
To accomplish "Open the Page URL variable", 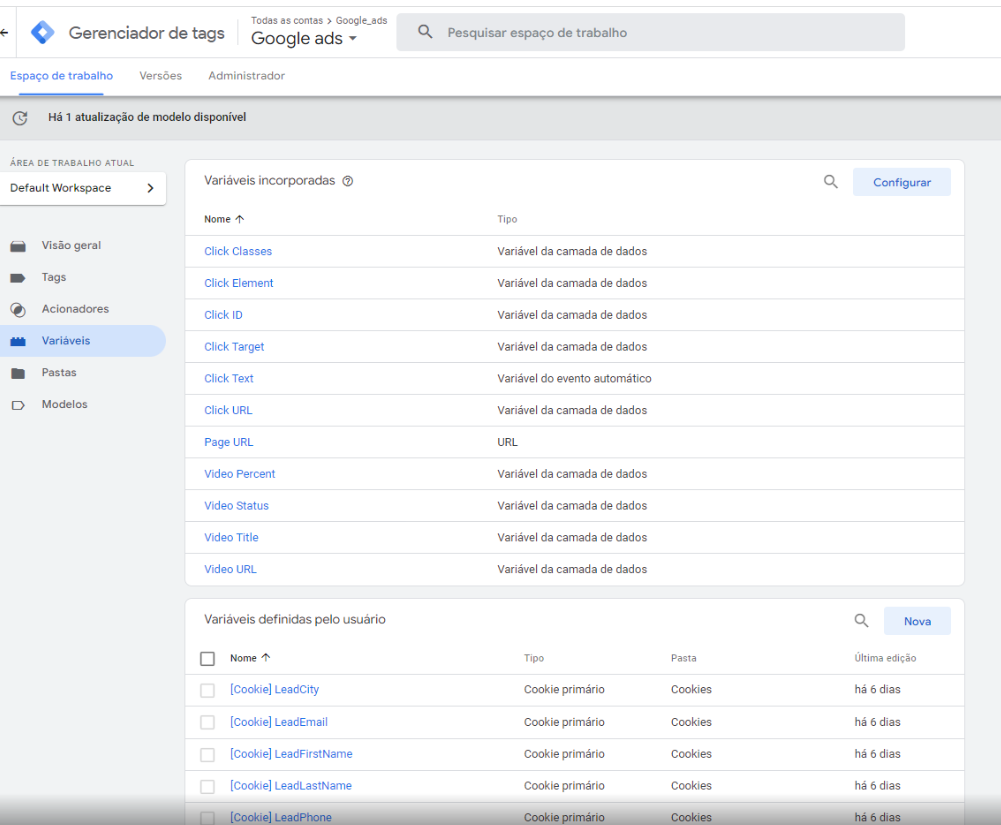I will click(x=229, y=442).
